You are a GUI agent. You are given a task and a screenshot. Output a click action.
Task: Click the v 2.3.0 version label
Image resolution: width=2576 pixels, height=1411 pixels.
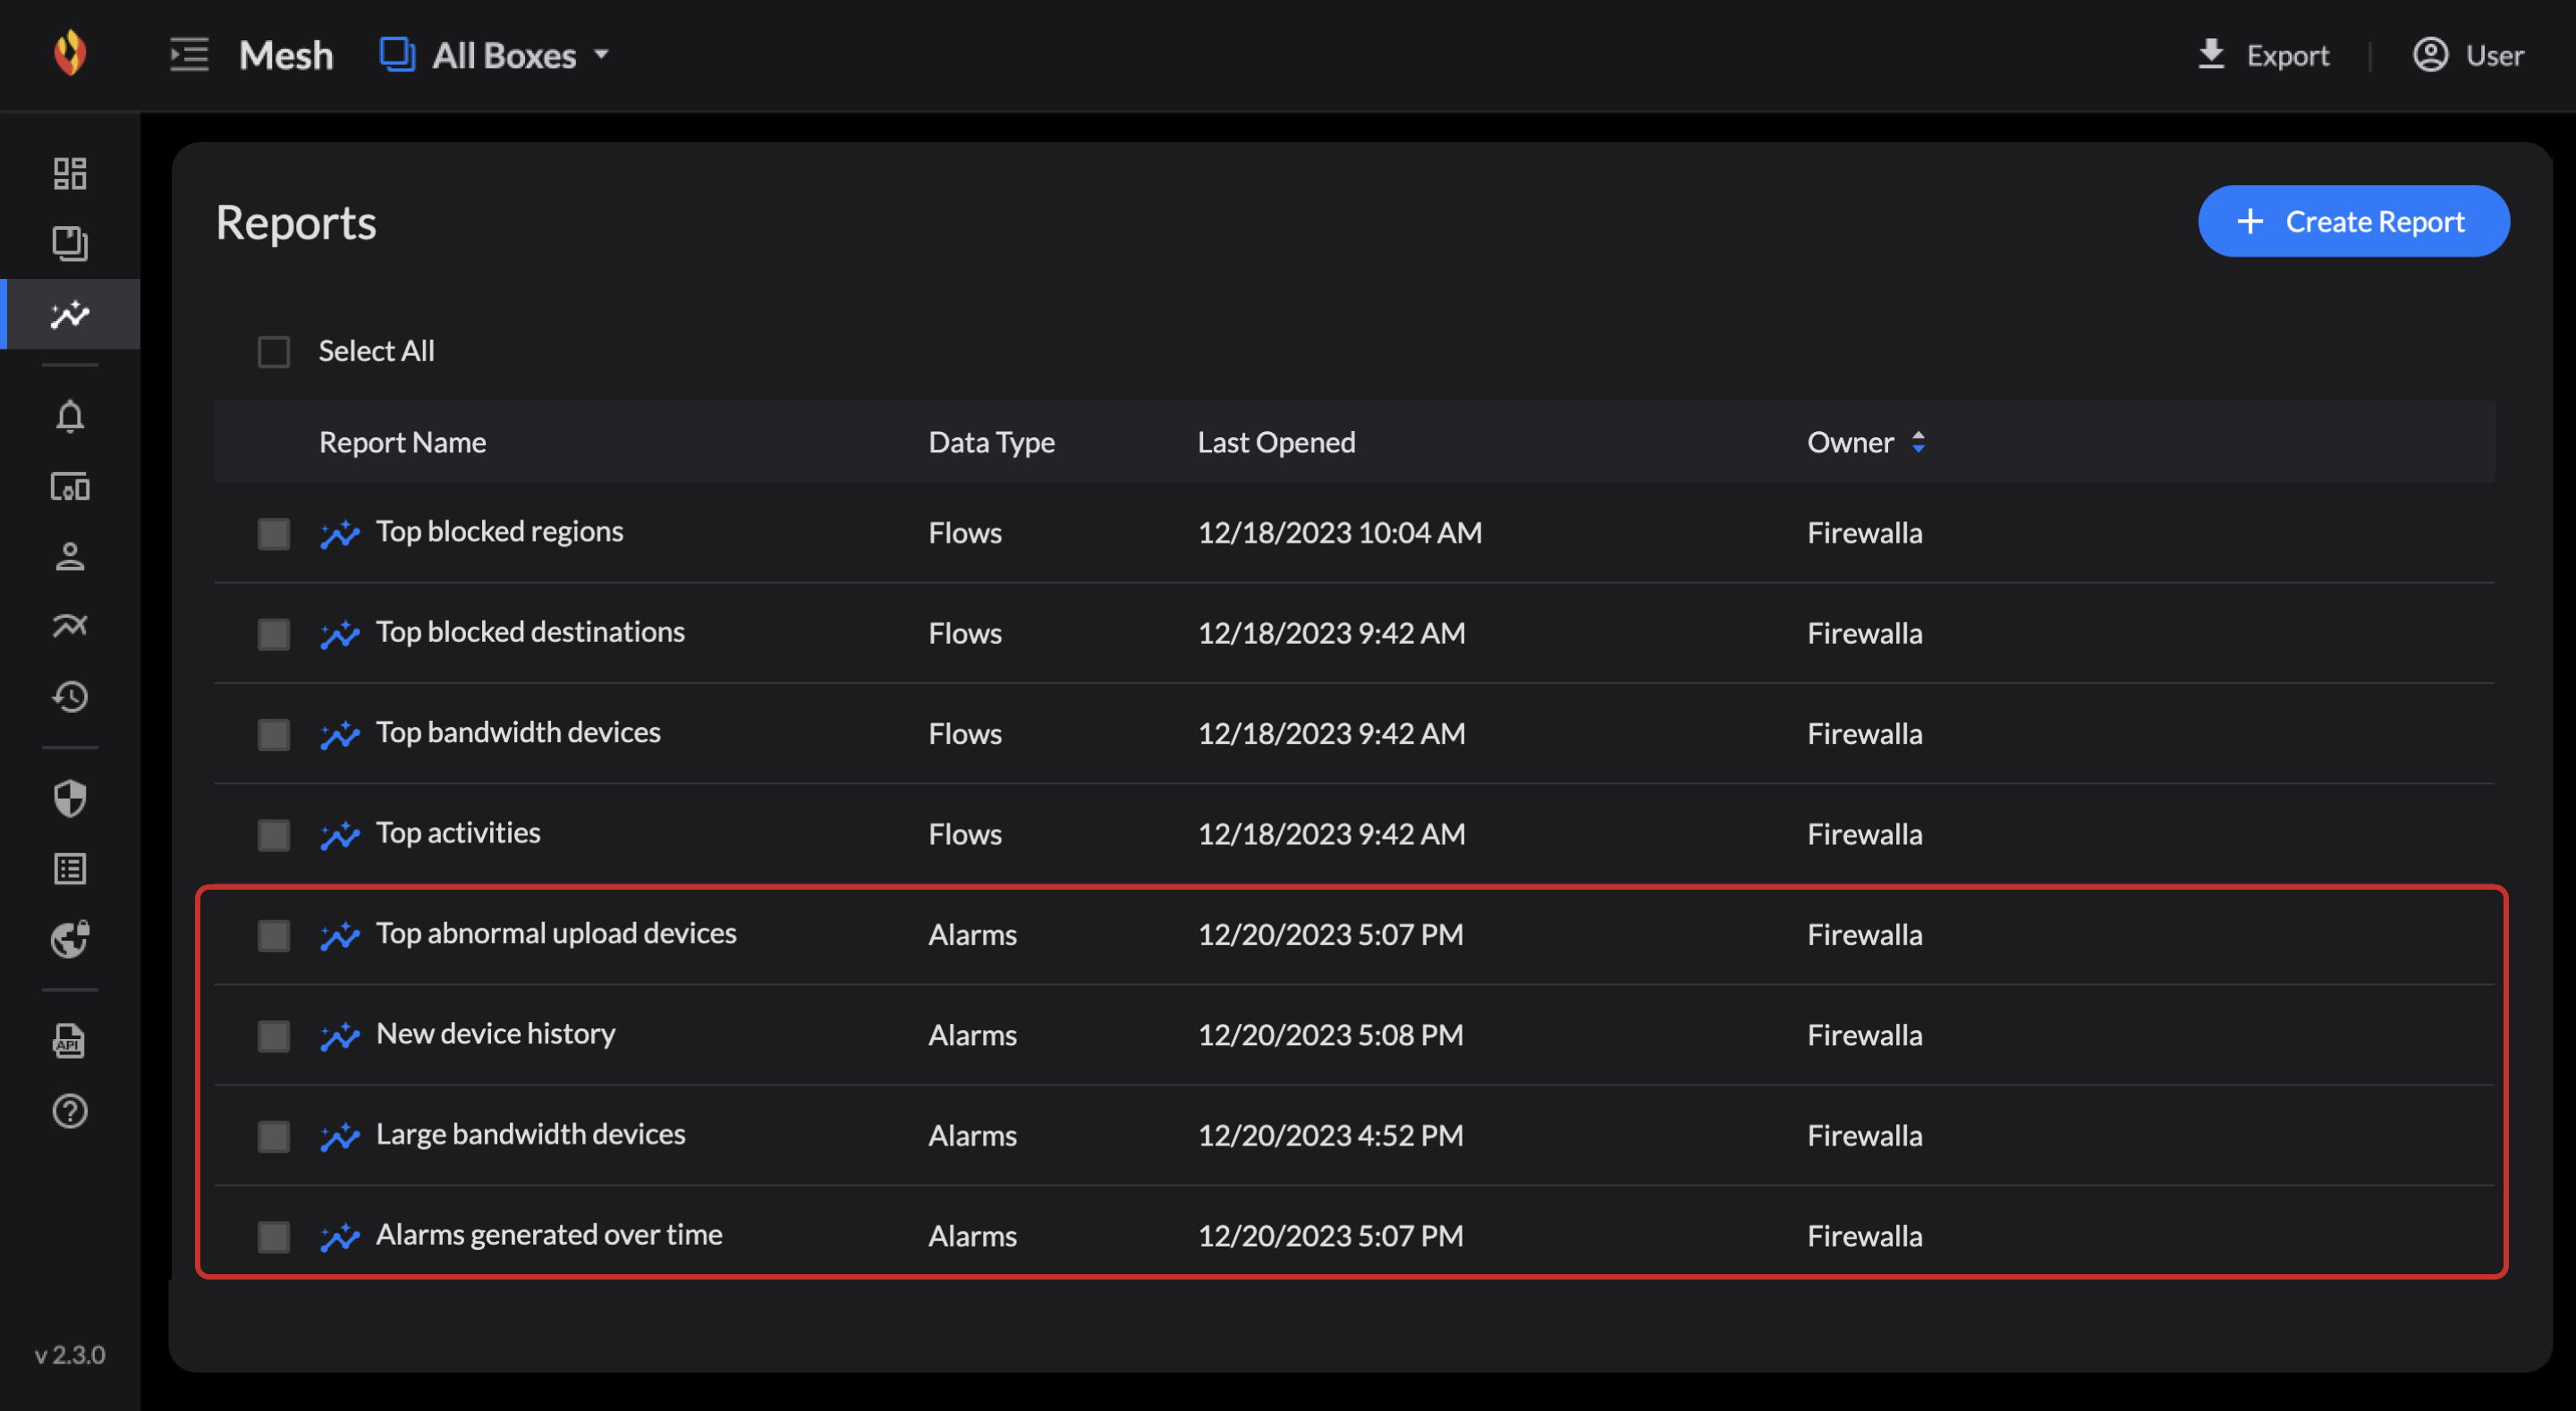point(70,1355)
